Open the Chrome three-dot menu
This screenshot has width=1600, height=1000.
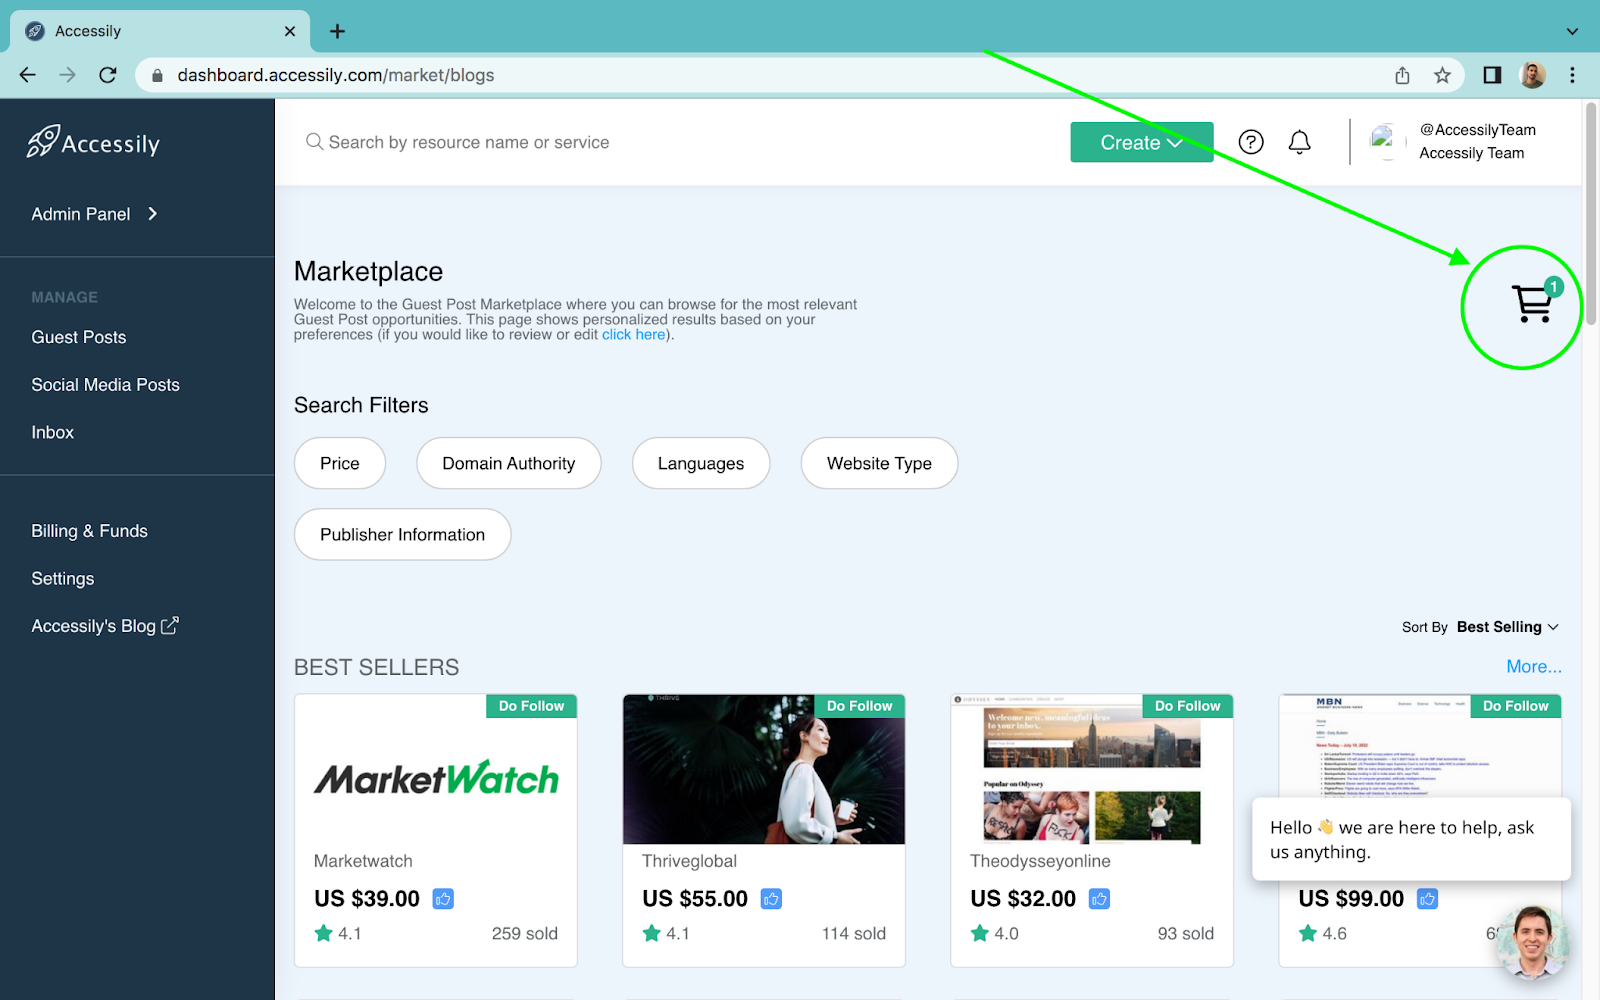tap(1572, 75)
